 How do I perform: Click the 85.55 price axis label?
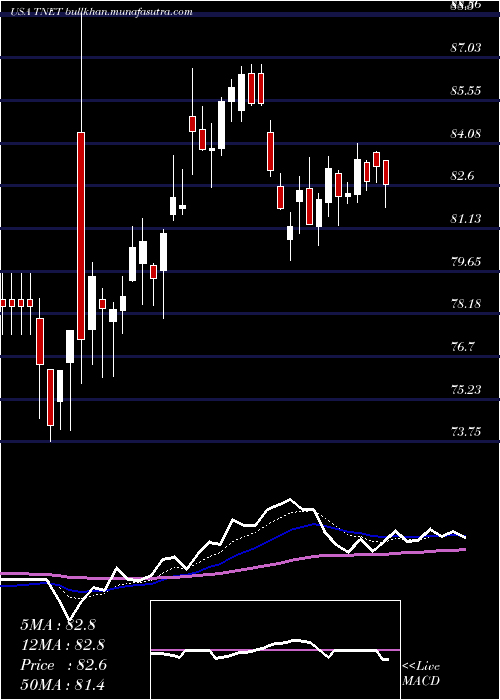tap(466, 91)
